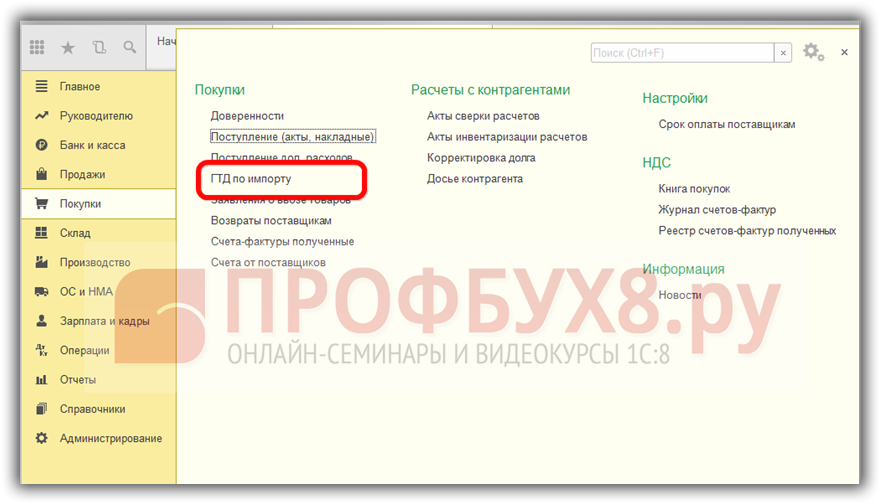Click the Администрирование gear icon
Screen dimensions: 881x504
[42, 438]
